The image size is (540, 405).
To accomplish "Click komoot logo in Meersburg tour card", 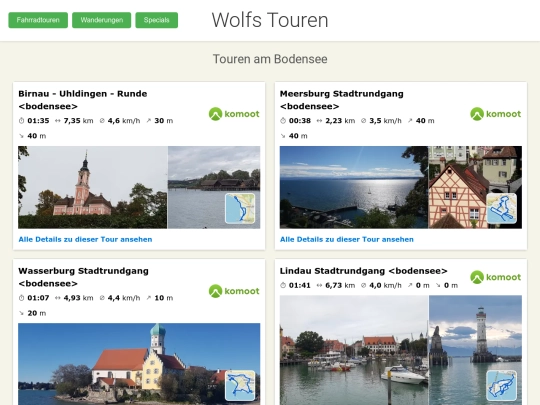I will (496, 114).
